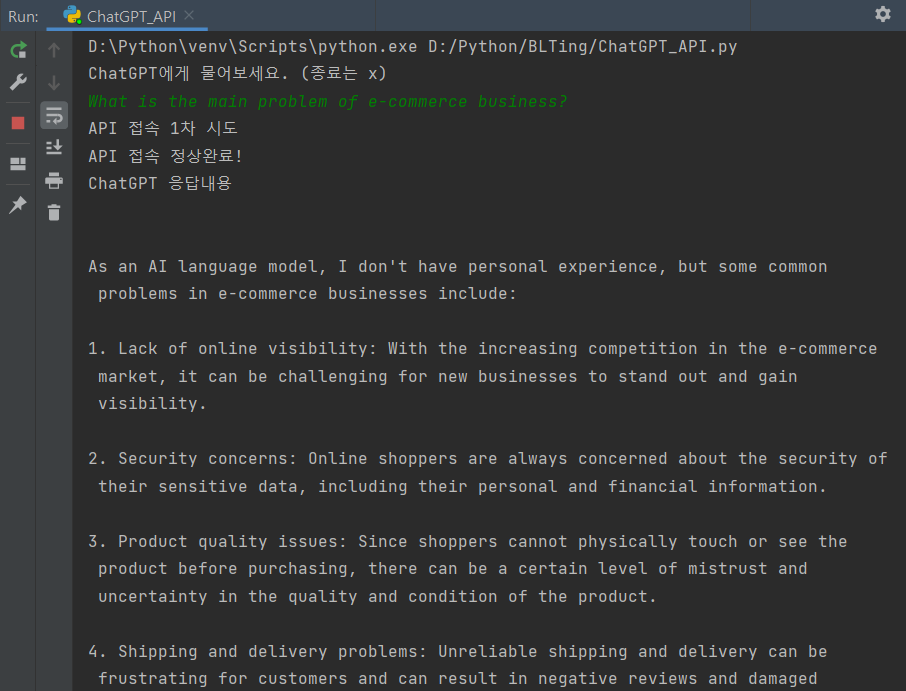The image size is (906, 691).
Task: Restore the run panel layout
Action: [18, 164]
